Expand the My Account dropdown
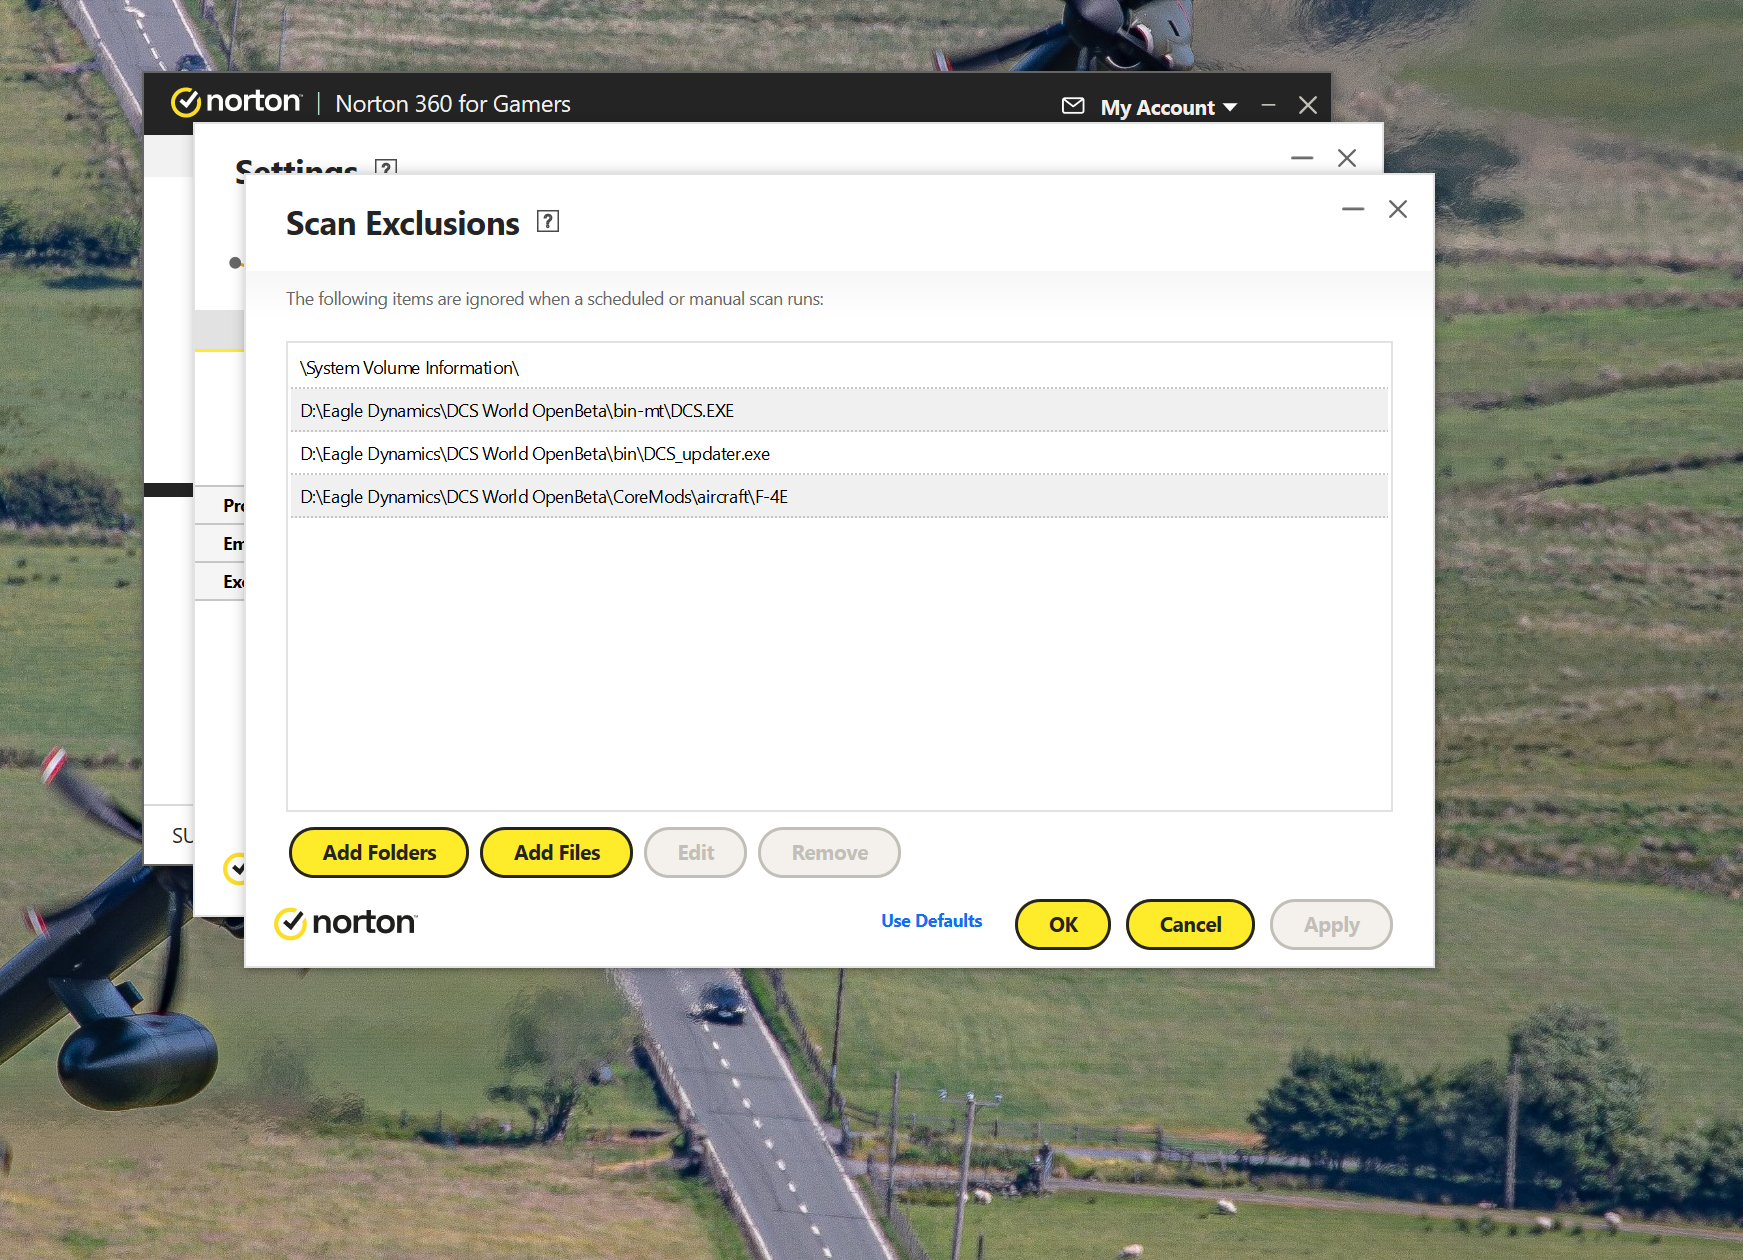The image size is (1743, 1260). click(1169, 107)
